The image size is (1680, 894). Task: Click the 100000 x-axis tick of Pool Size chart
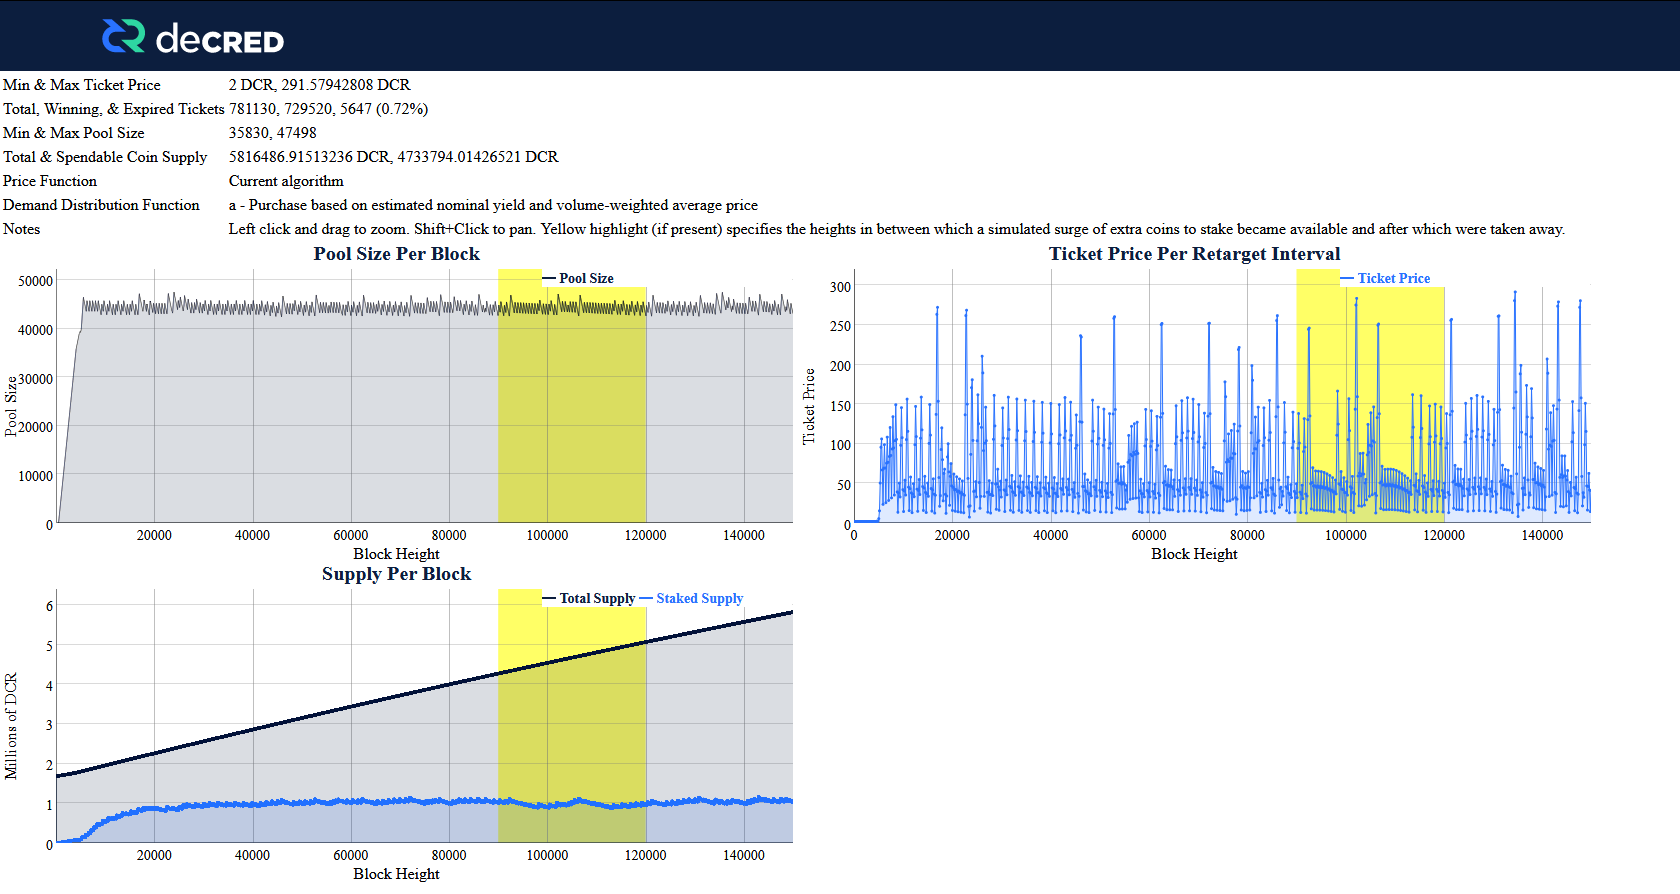pyautogui.click(x=548, y=535)
